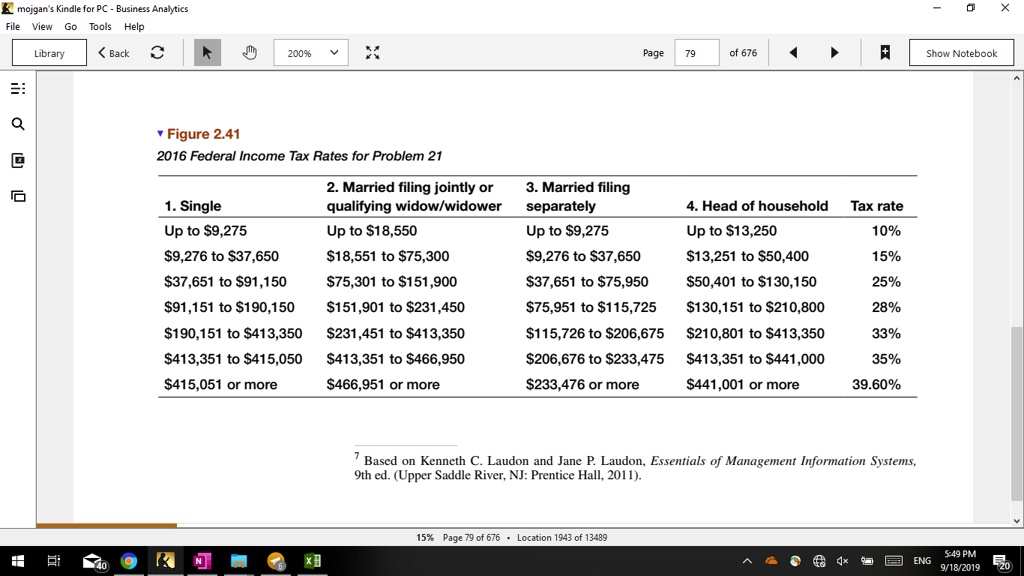Advance to the next page arrow

point(835,52)
